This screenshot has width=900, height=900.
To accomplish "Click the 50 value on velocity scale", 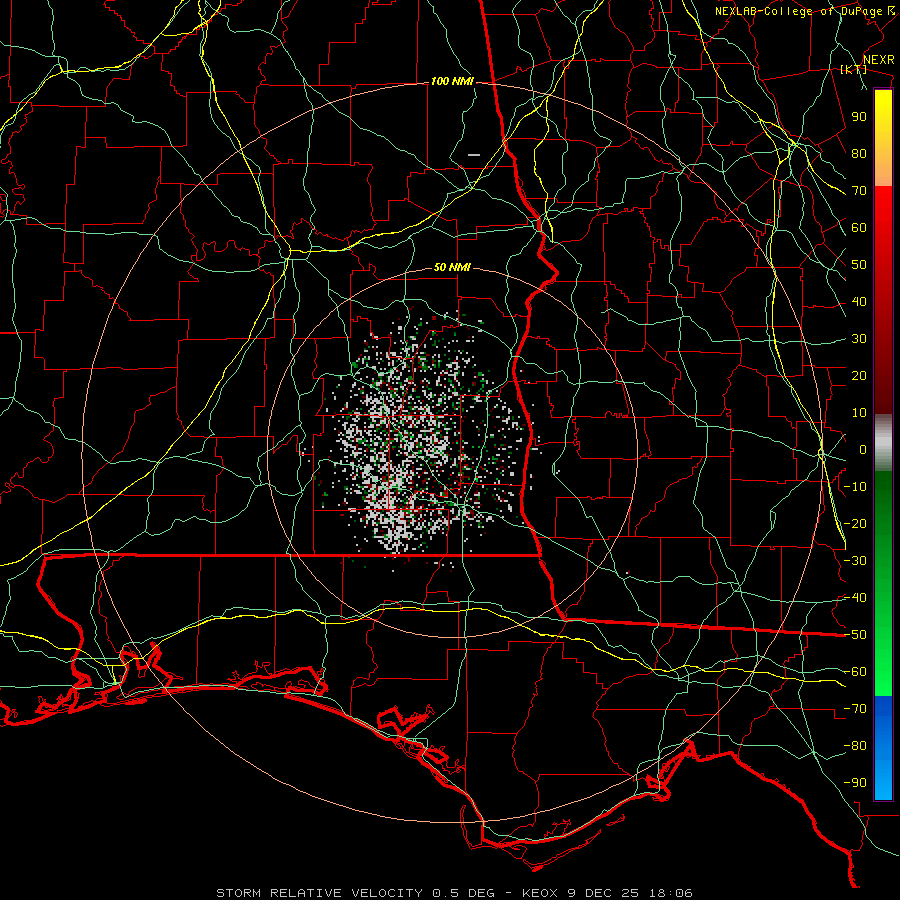I will pos(859,265).
